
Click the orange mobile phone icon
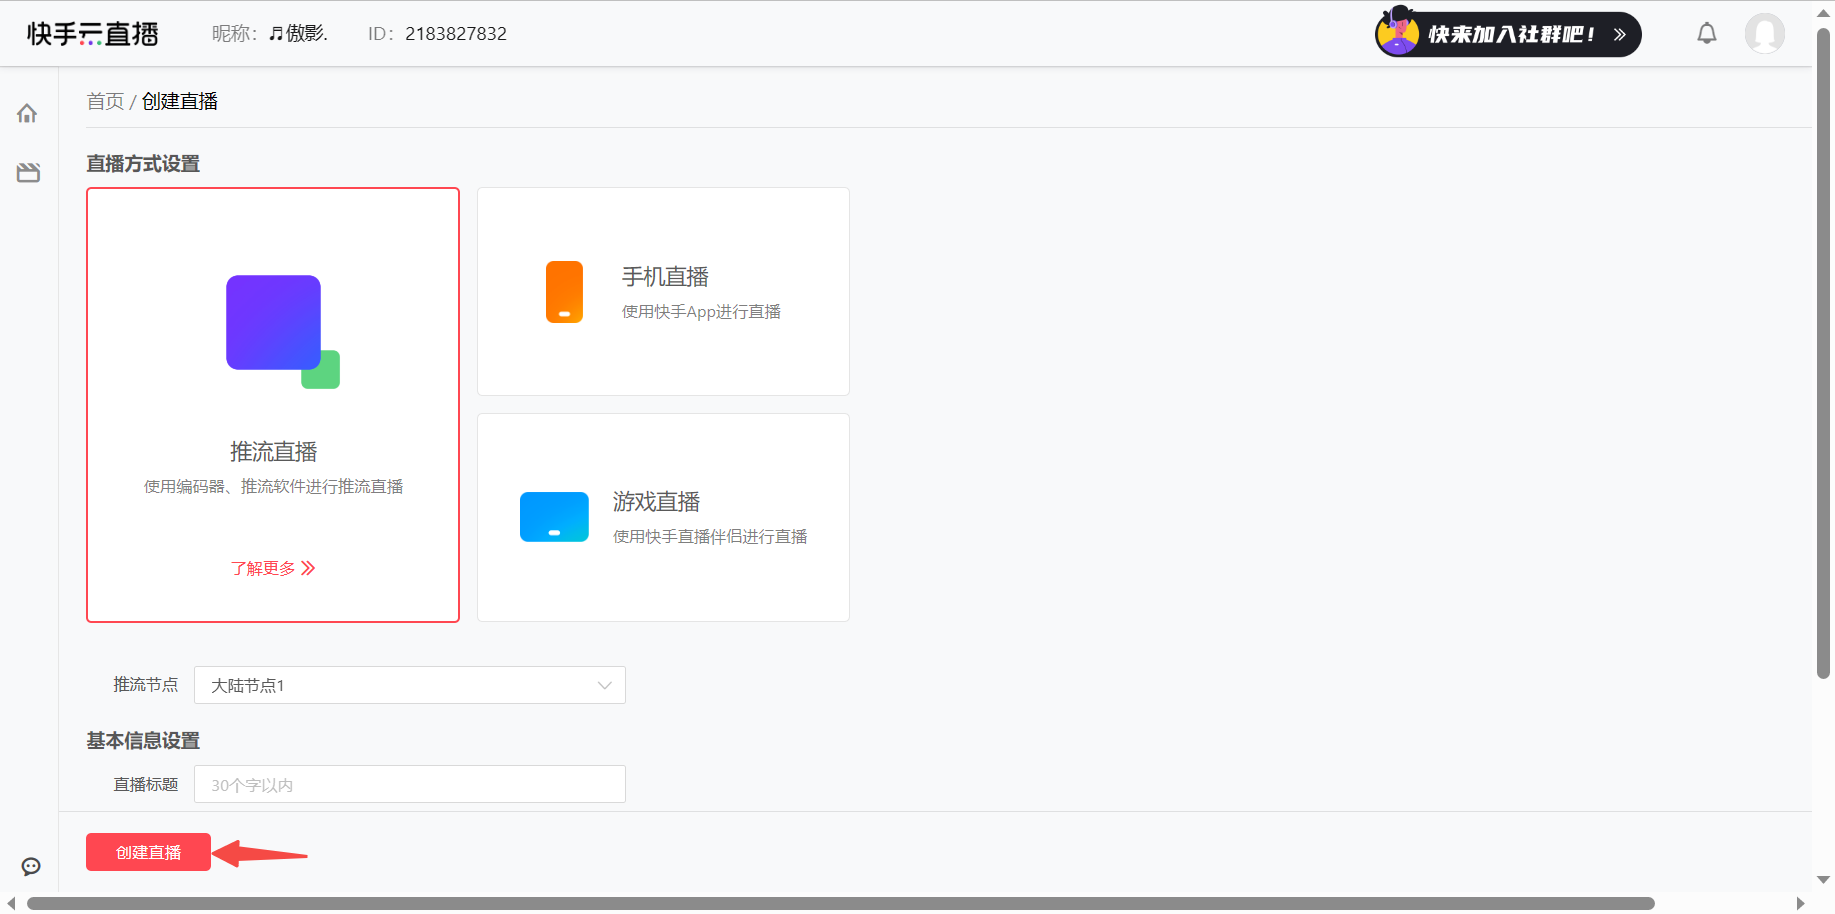(x=564, y=292)
